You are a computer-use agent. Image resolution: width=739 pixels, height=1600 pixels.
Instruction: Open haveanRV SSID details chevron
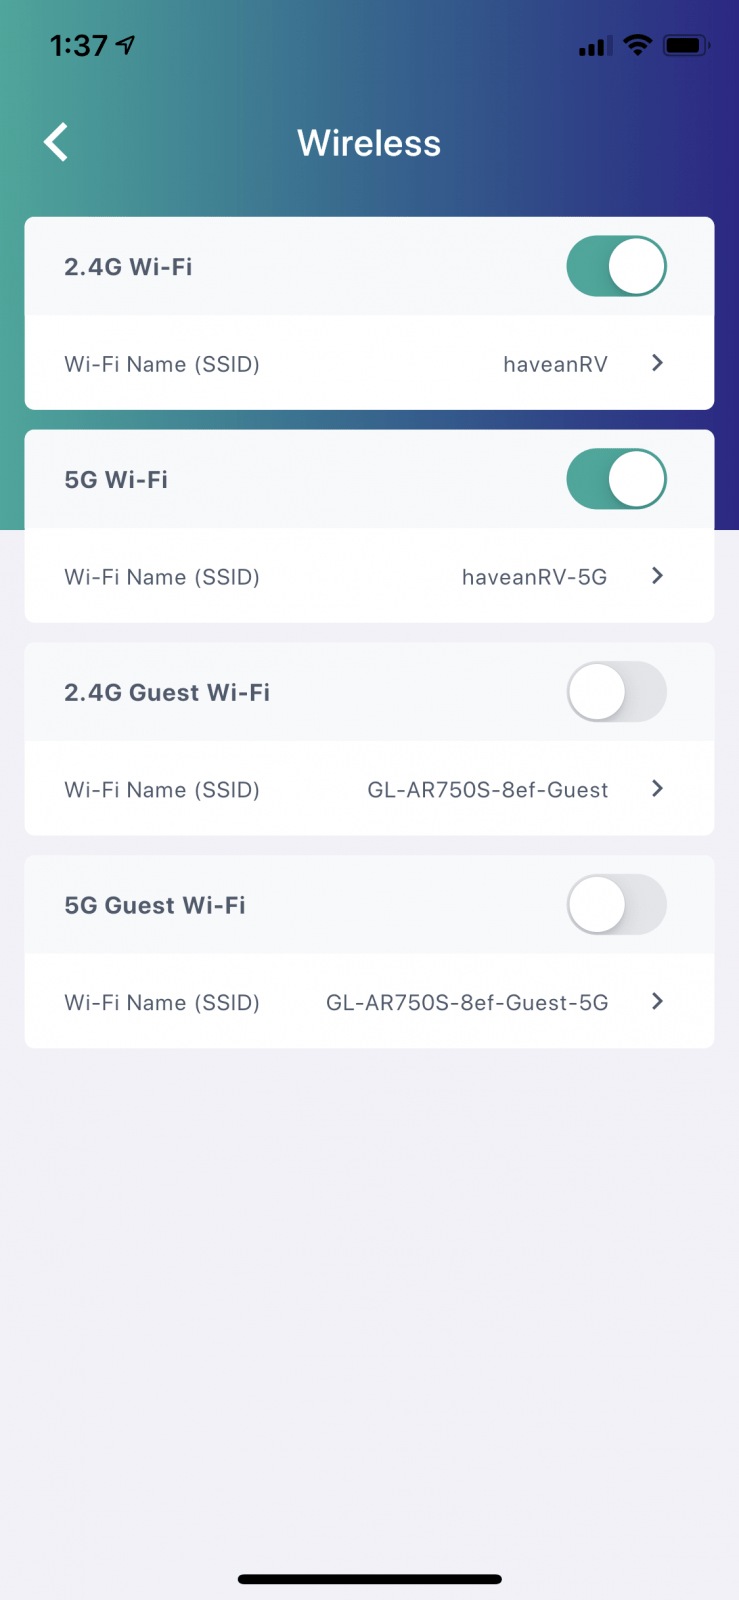[657, 363]
